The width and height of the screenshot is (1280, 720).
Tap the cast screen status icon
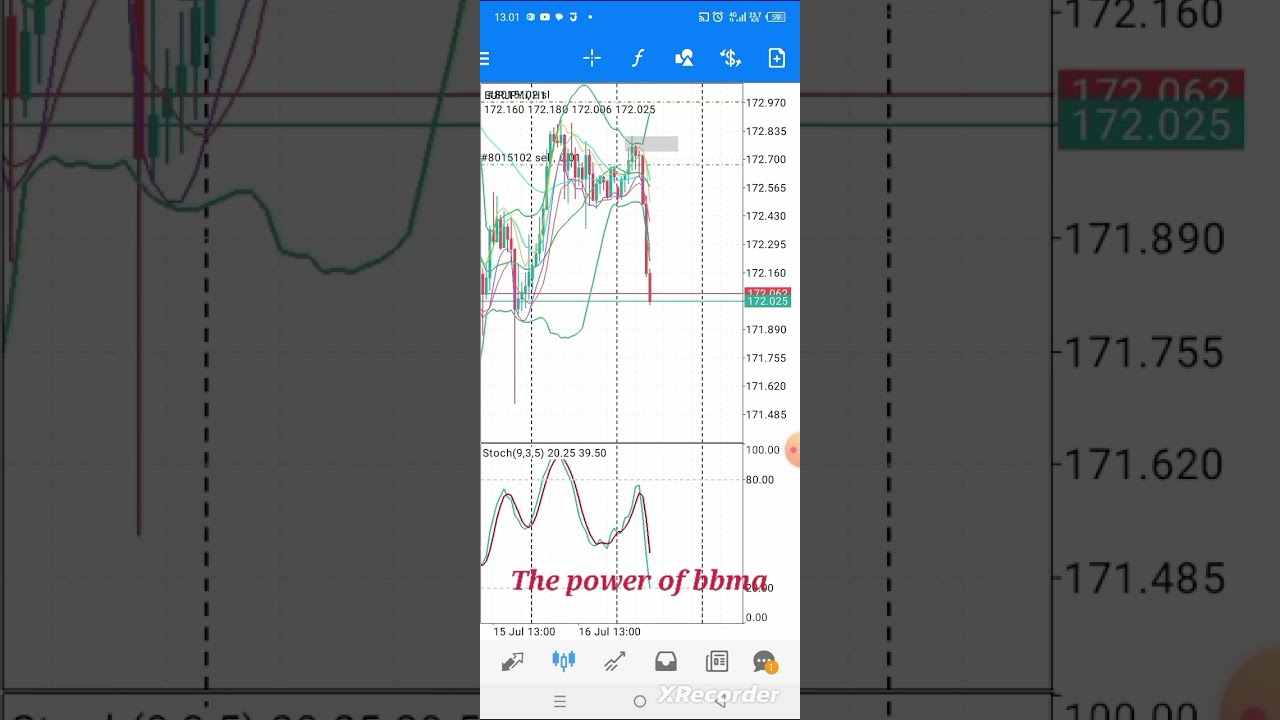pyautogui.click(x=703, y=17)
